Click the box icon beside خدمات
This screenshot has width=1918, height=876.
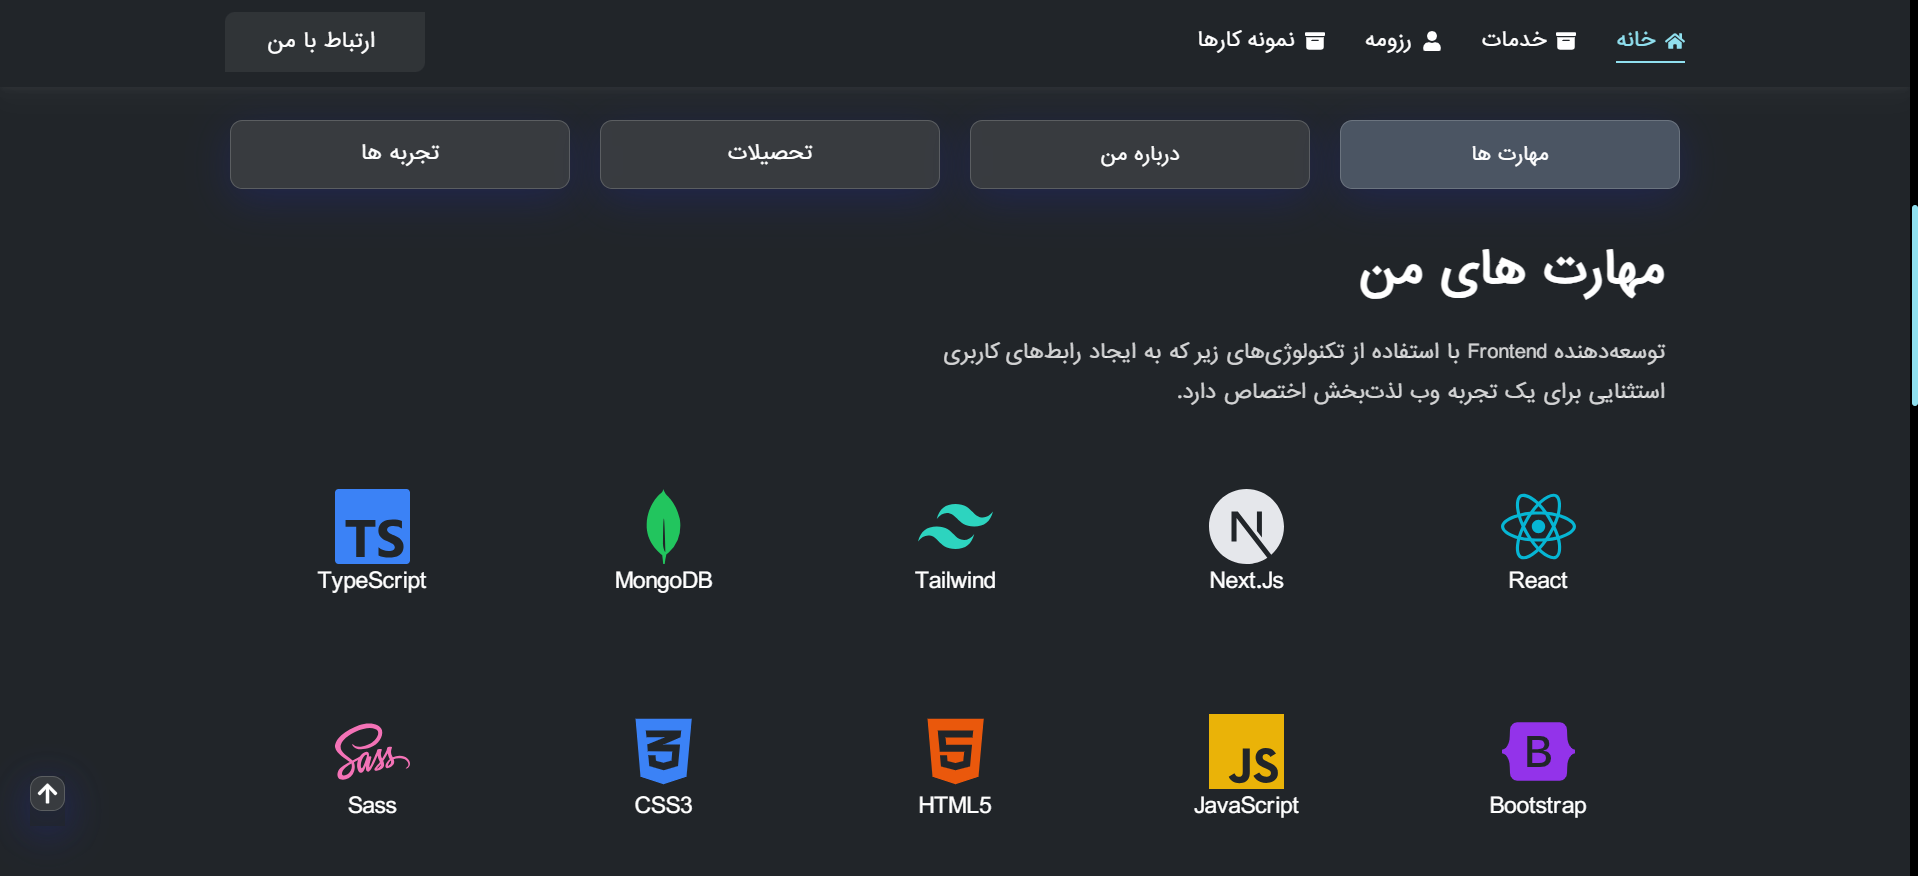click(x=1566, y=40)
